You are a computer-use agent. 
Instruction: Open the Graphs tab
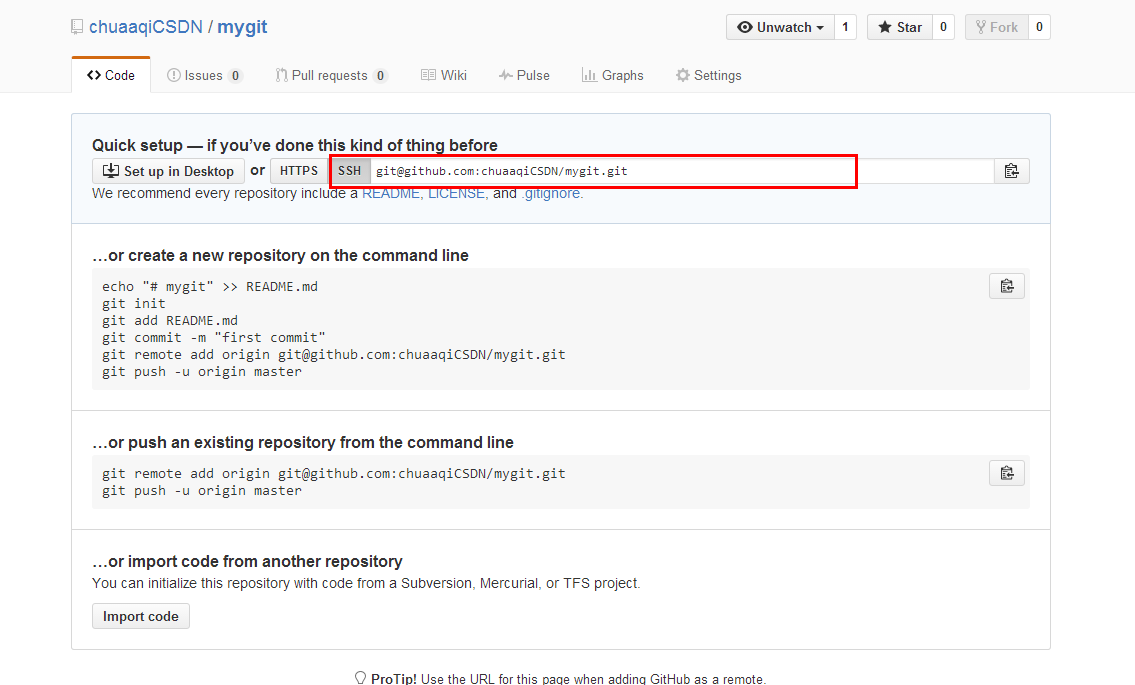coord(613,75)
